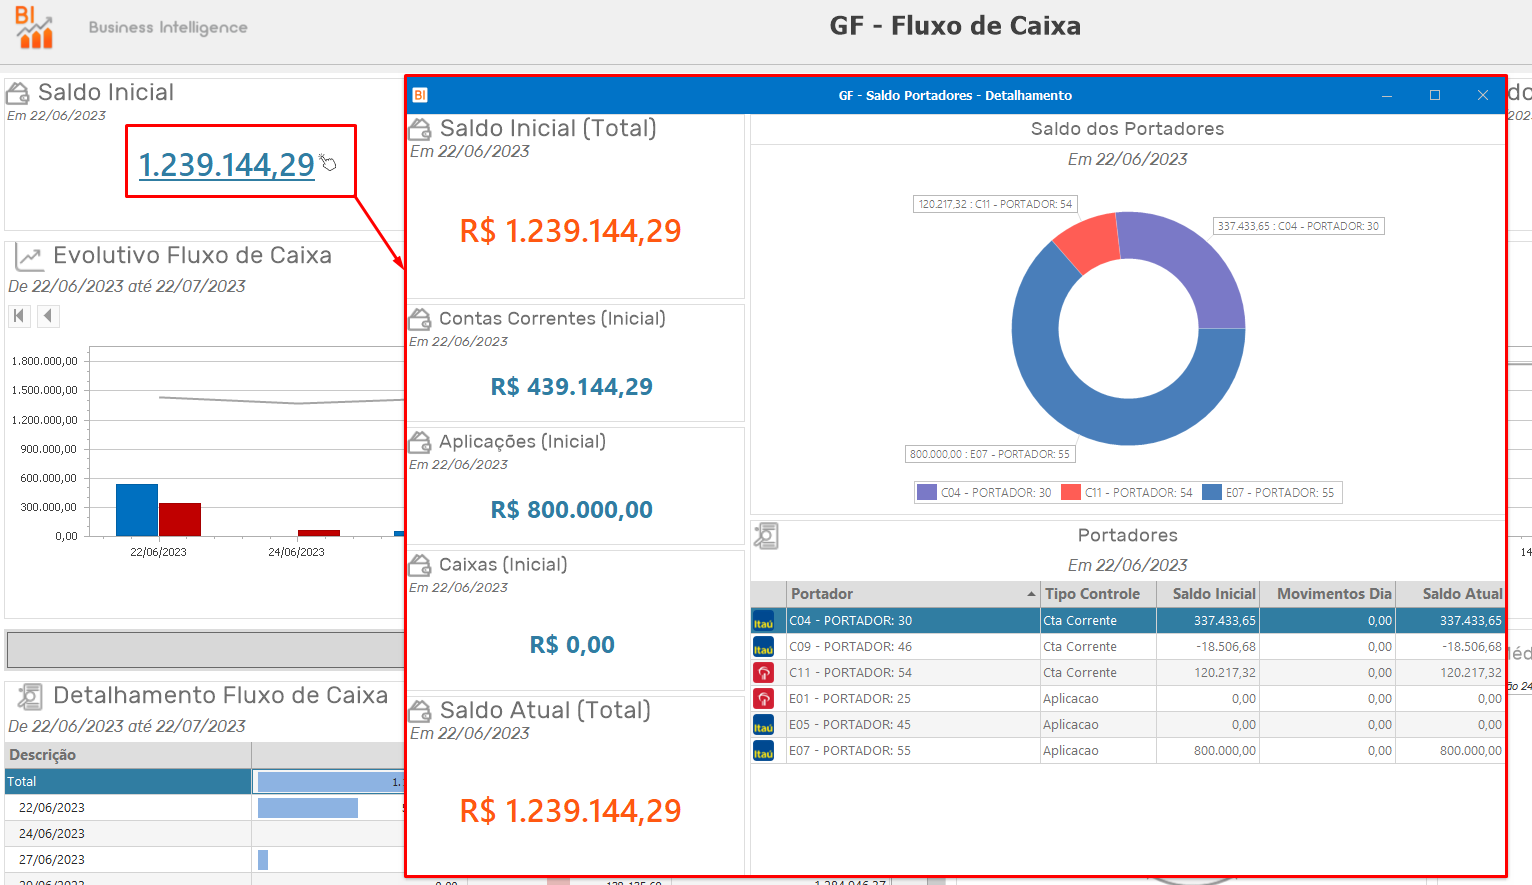The image size is (1532, 885).
Task: Click wallet icon beside Saldo Inicial (Total)
Action: (x=421, y=129)
